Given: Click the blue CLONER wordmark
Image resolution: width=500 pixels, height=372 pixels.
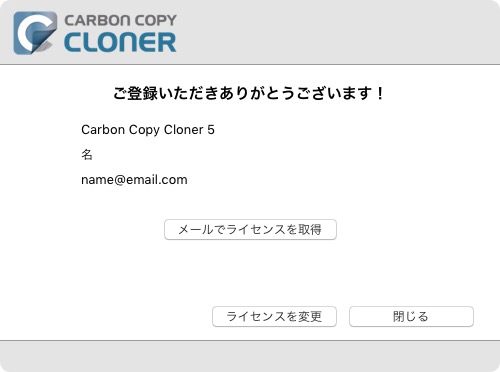Looking at the screenshot, I should (120, 42).
